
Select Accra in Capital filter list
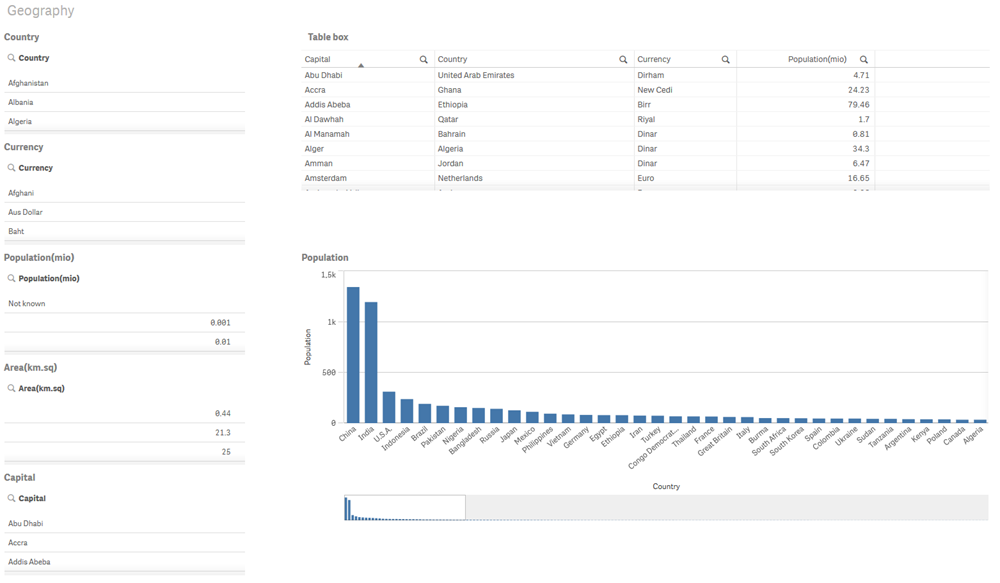[18, 543]
